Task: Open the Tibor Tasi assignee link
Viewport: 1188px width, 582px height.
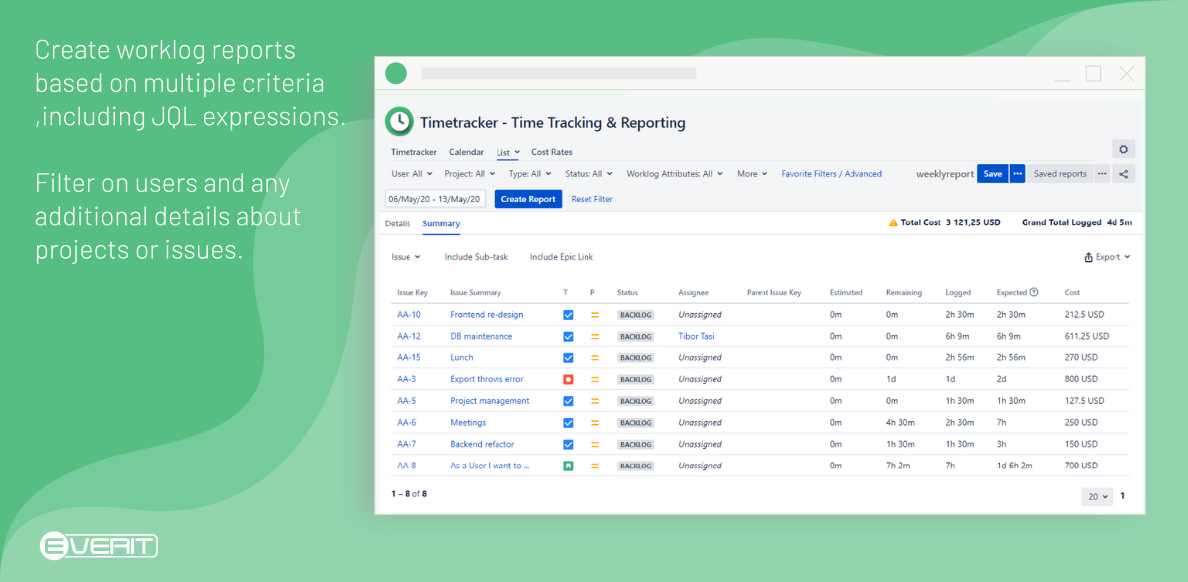Action: [x=696, y=336]
